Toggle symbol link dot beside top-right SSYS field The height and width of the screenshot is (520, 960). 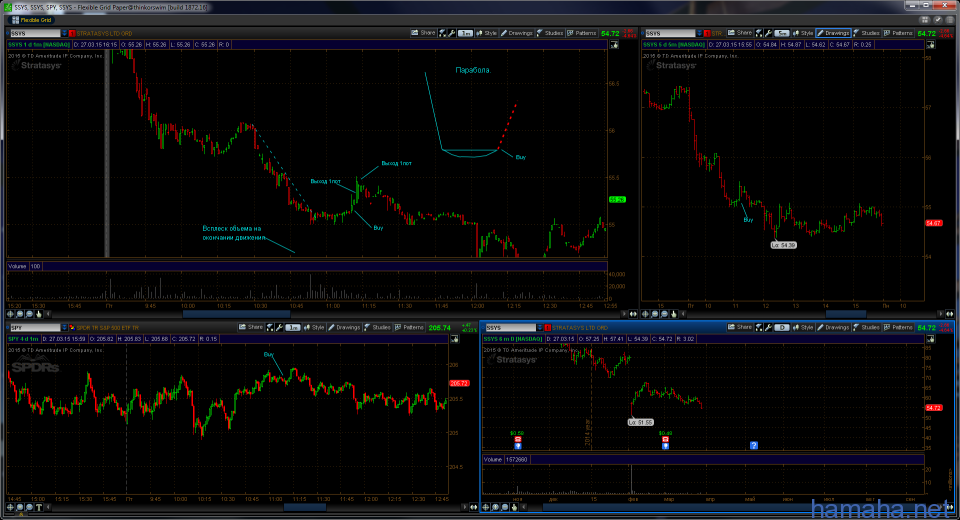(x=642, y=33)
